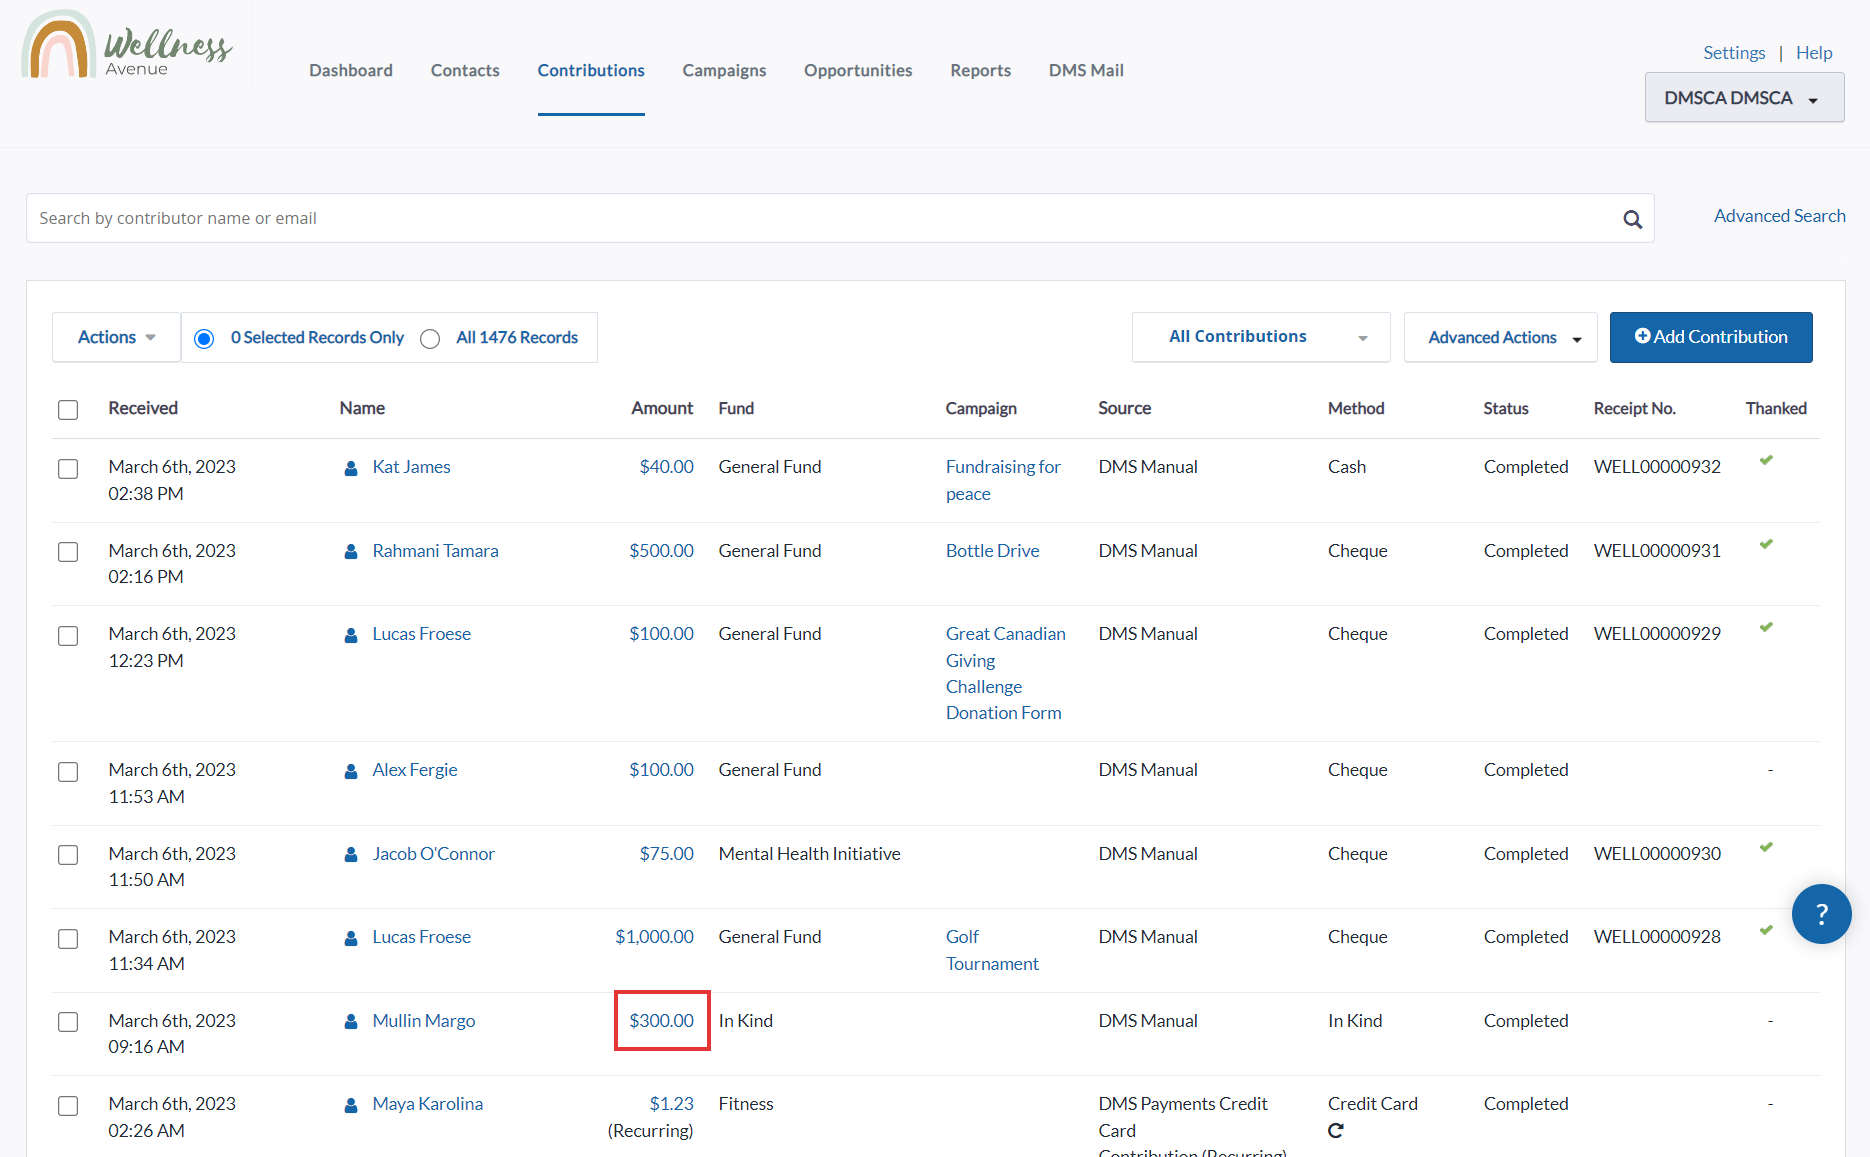The image size is (1870, 1157).
Task: Expand the All Contributions filter dropdown
Action: [x=1261, y=337]
